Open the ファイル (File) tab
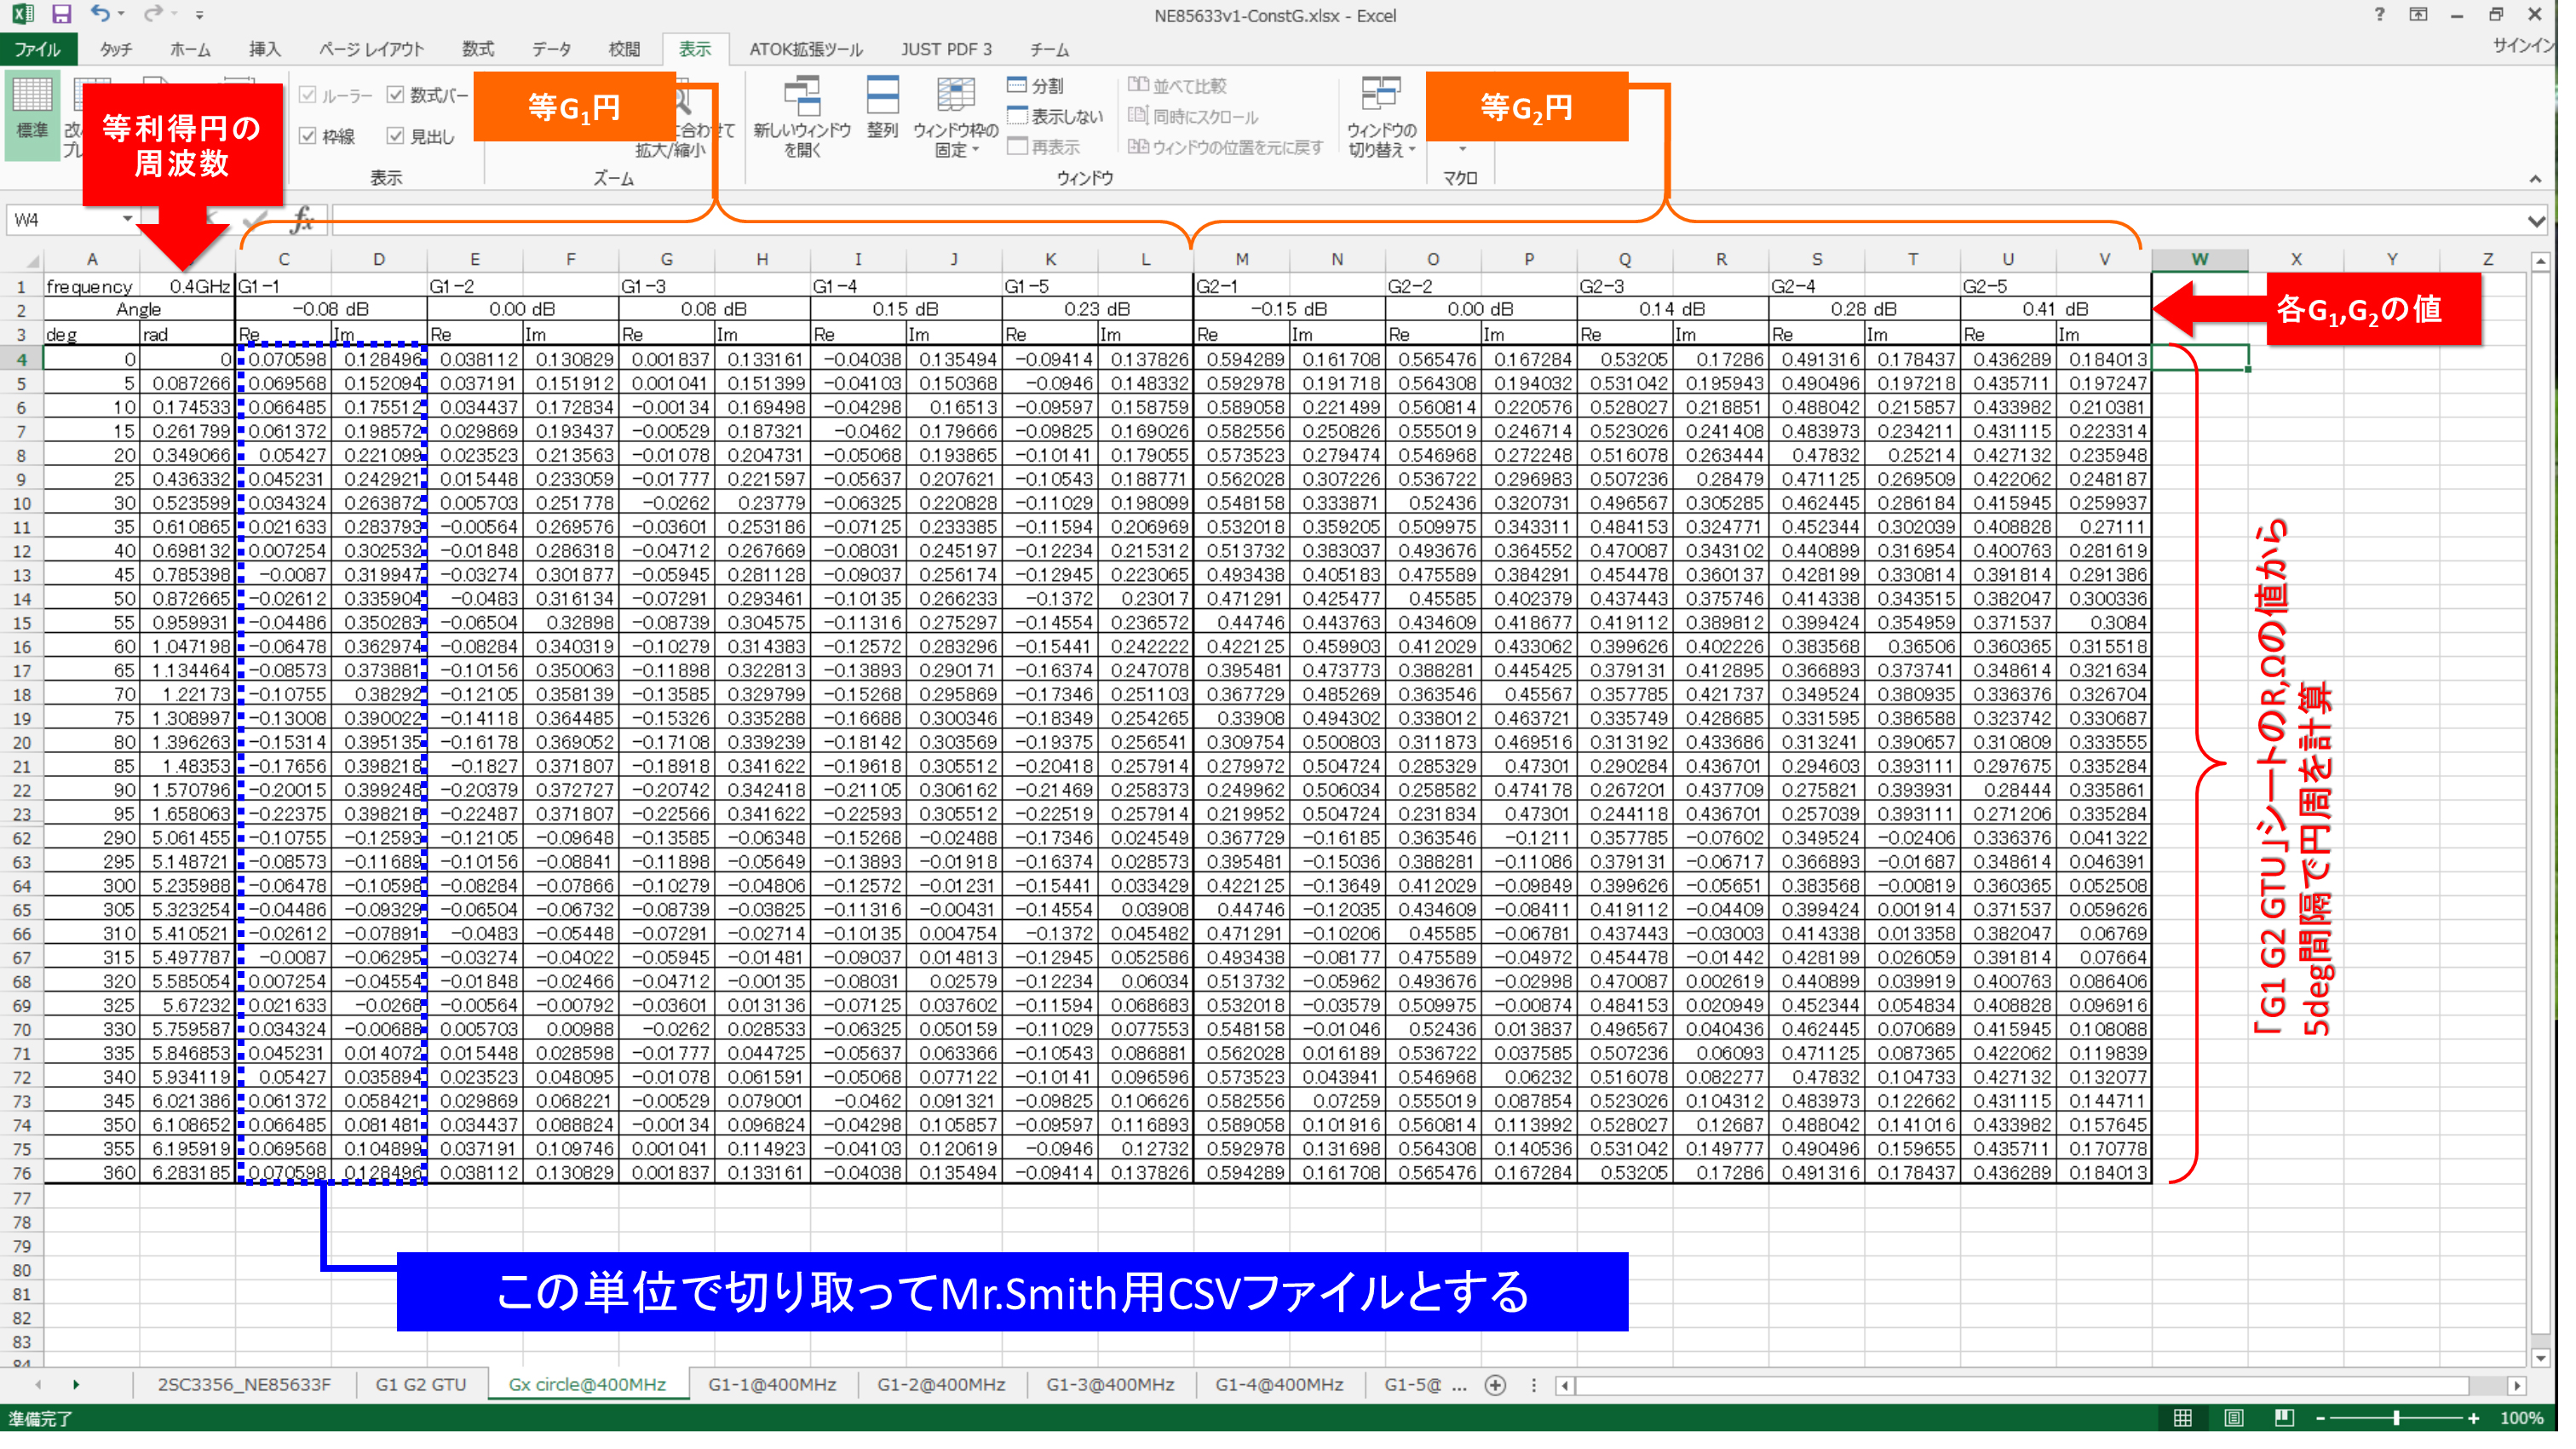 tap(39, 49)
